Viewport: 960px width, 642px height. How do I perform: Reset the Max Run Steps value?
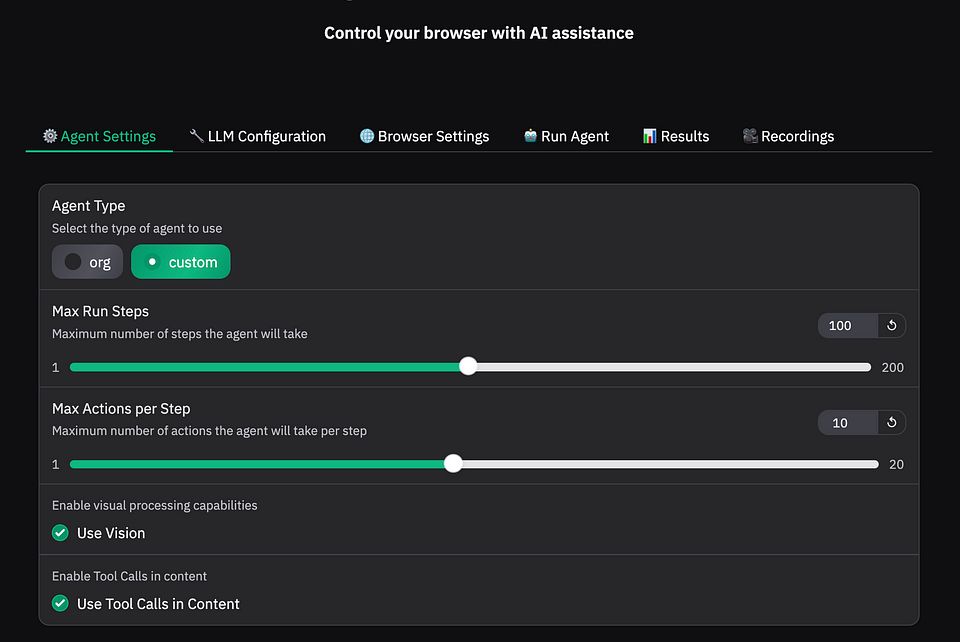891,325
